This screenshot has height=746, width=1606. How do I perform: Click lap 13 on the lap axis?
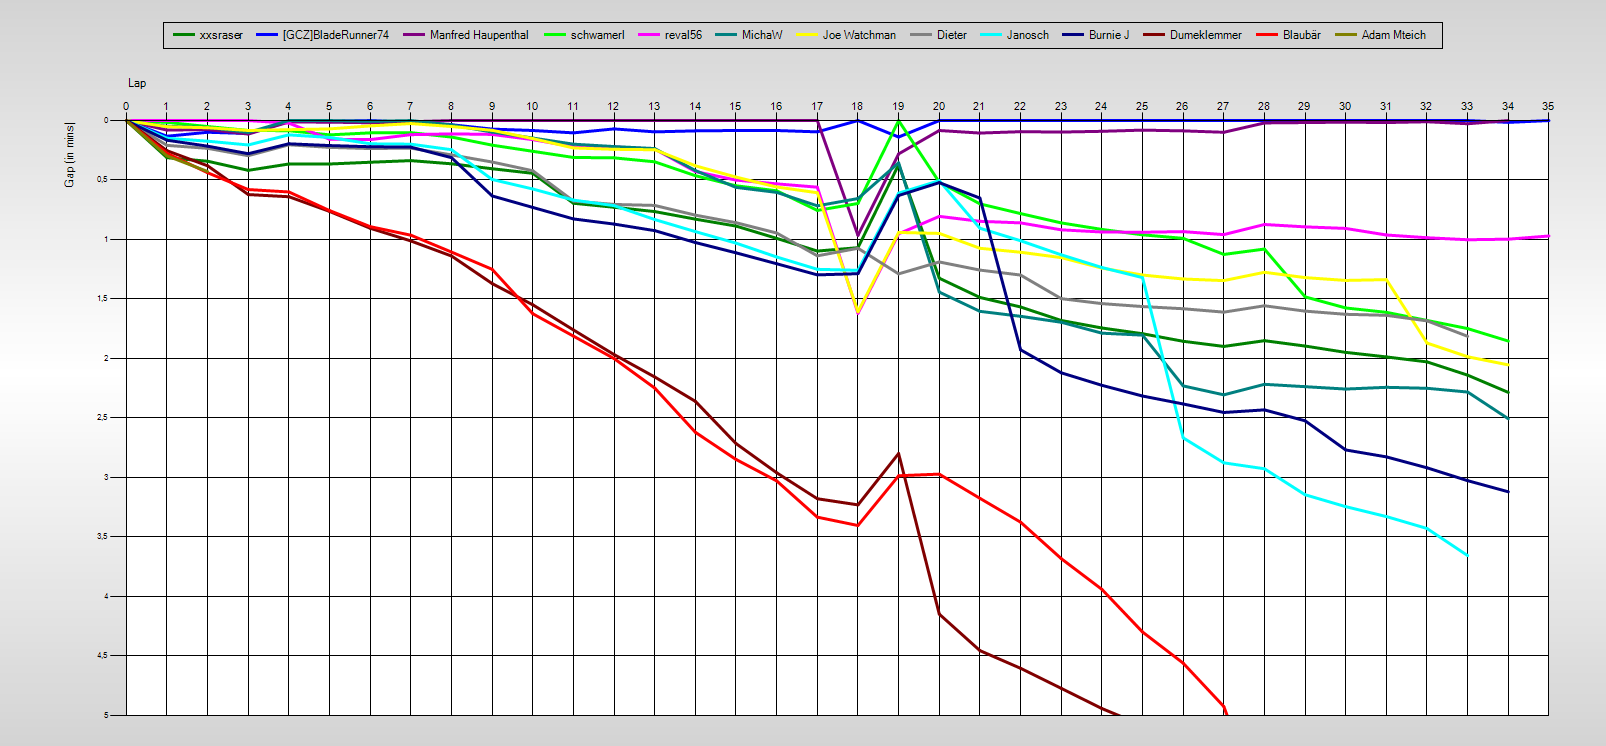point(654,106)
